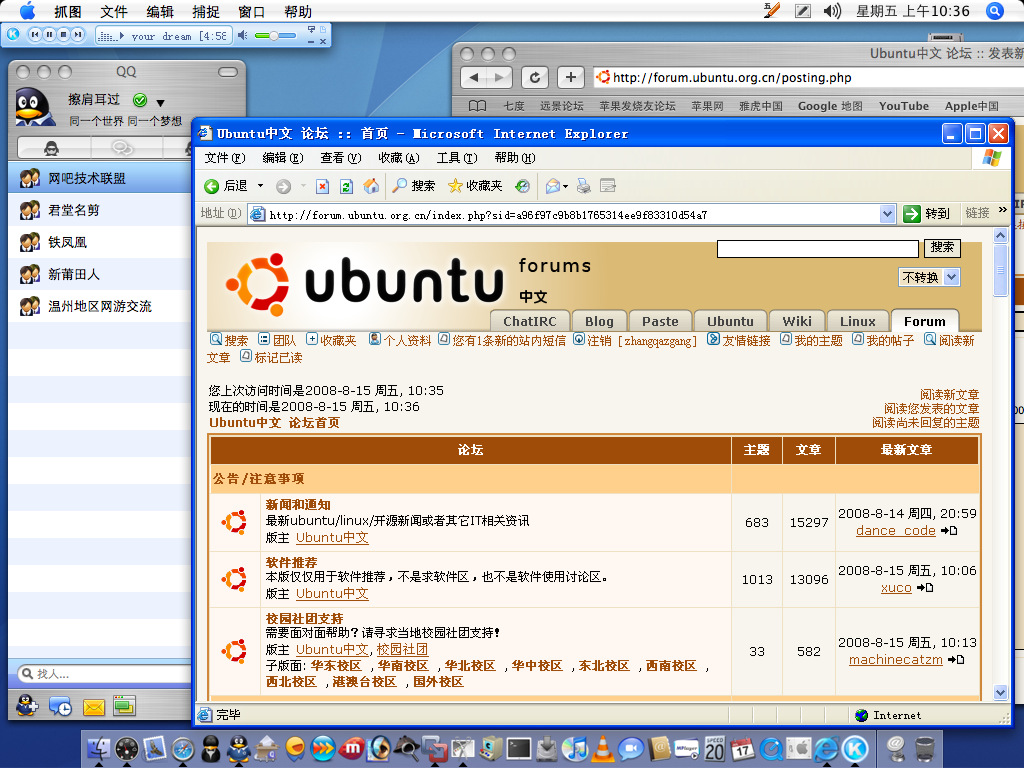Screen dimensions: 1024x768
Task: Stop playback in the music player
Action: [x=63, y=34]
